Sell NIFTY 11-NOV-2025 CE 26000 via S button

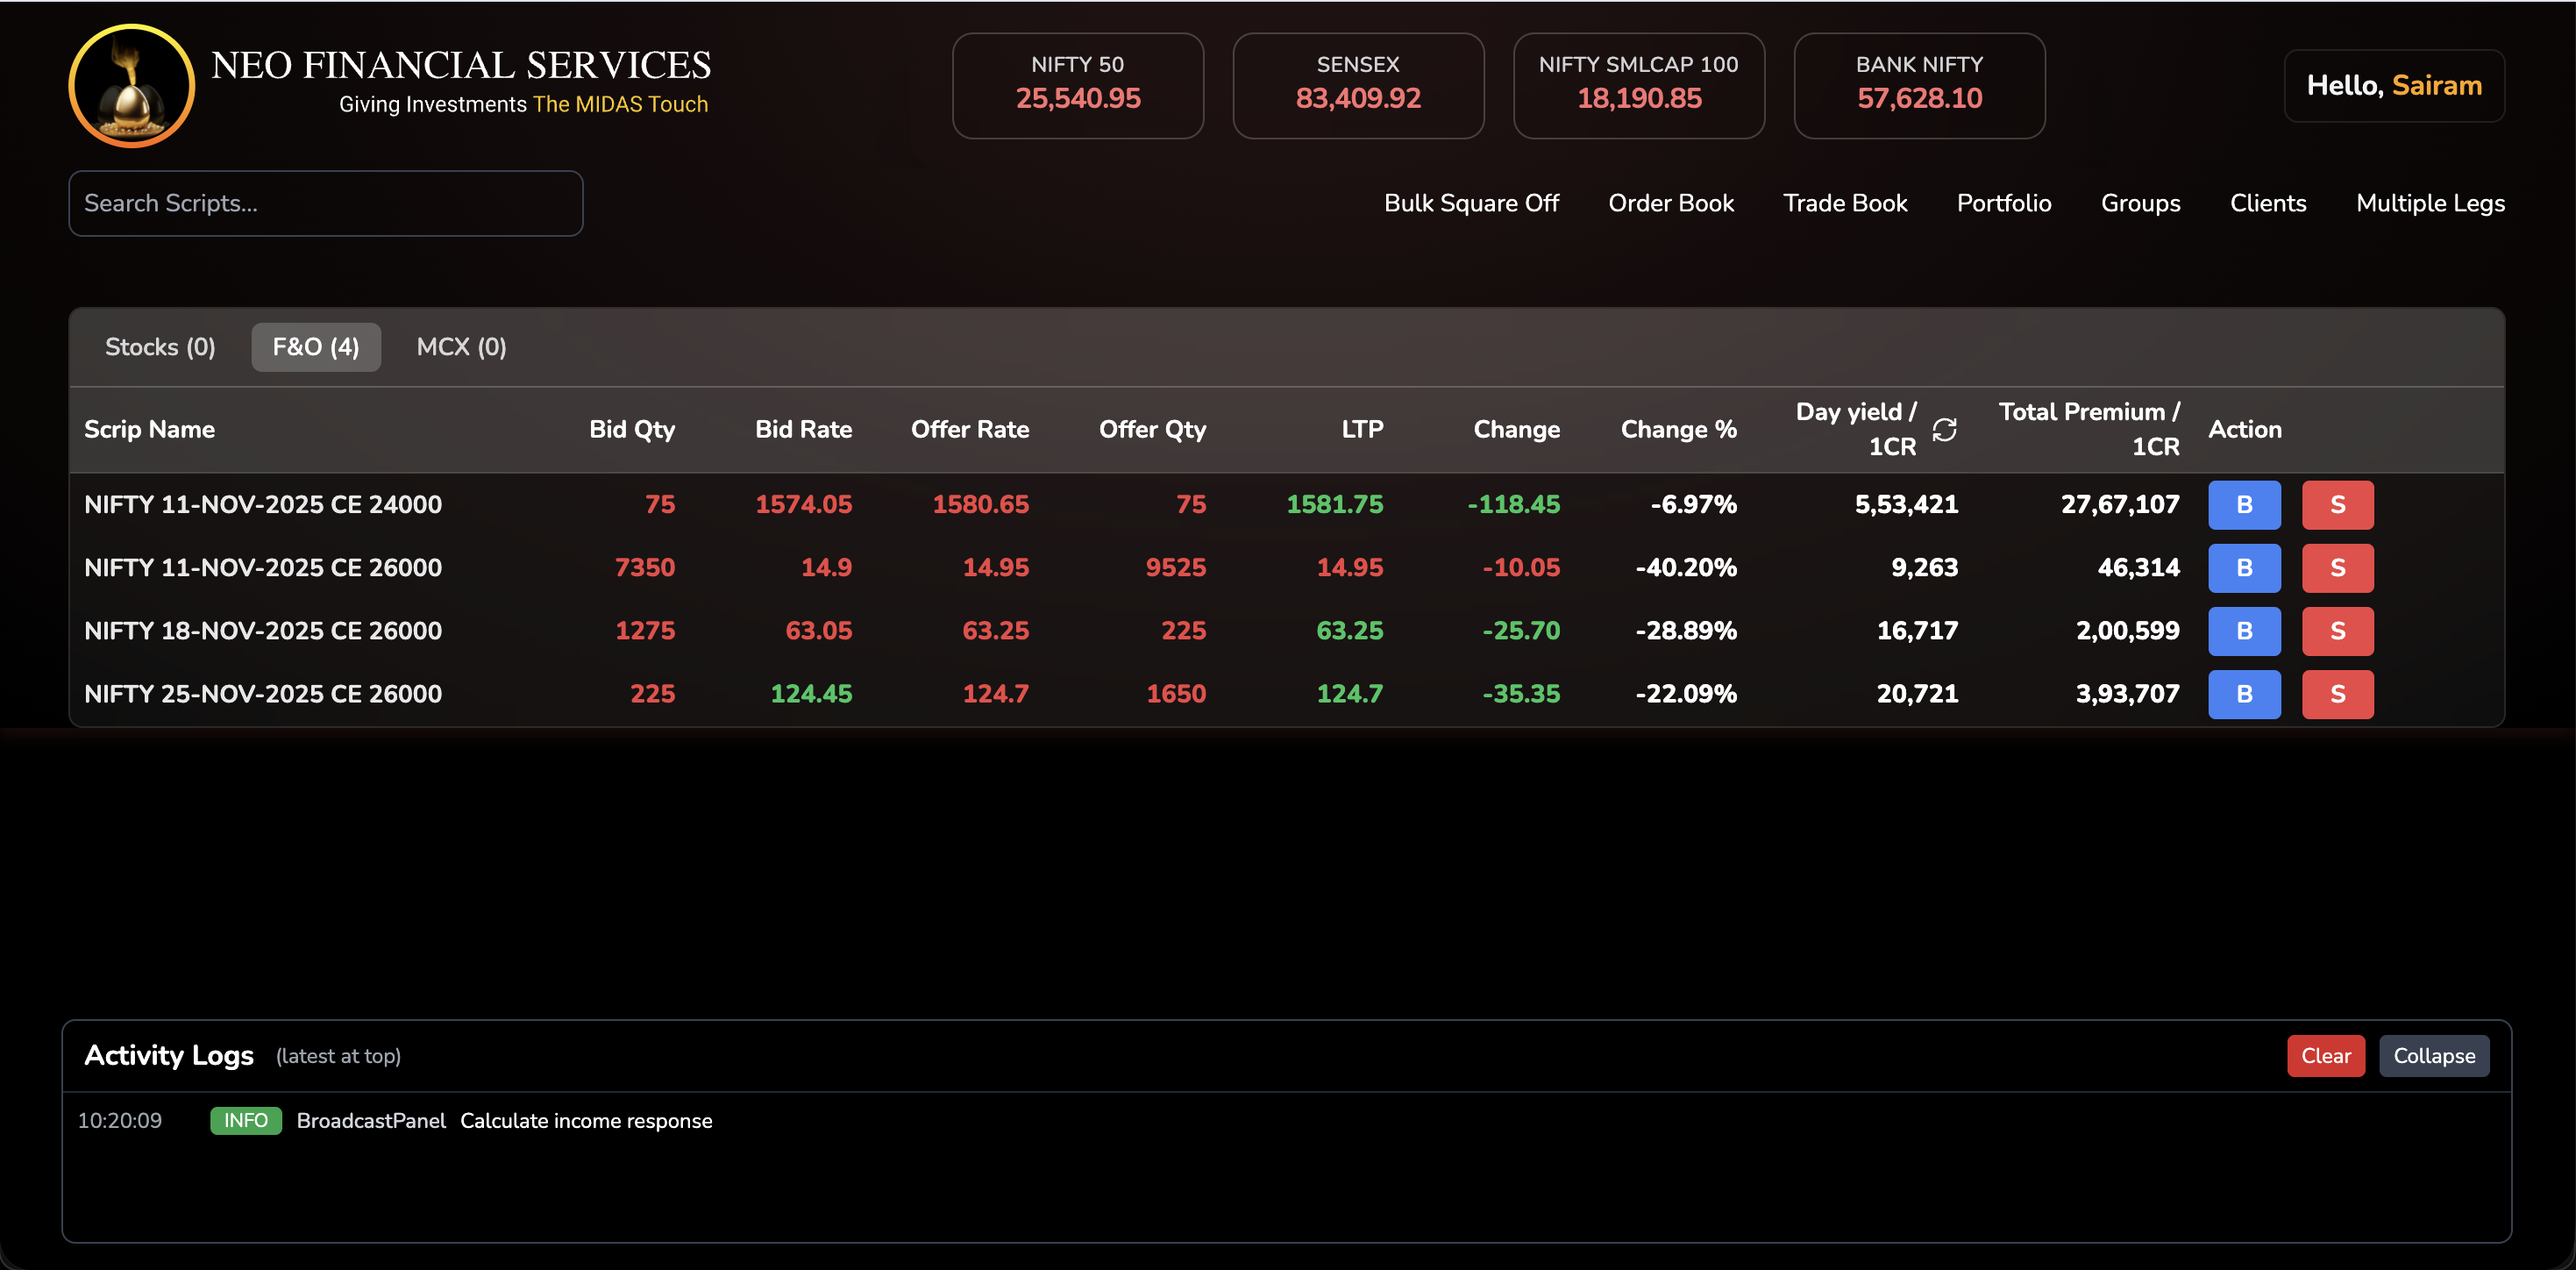point(2338,568)
